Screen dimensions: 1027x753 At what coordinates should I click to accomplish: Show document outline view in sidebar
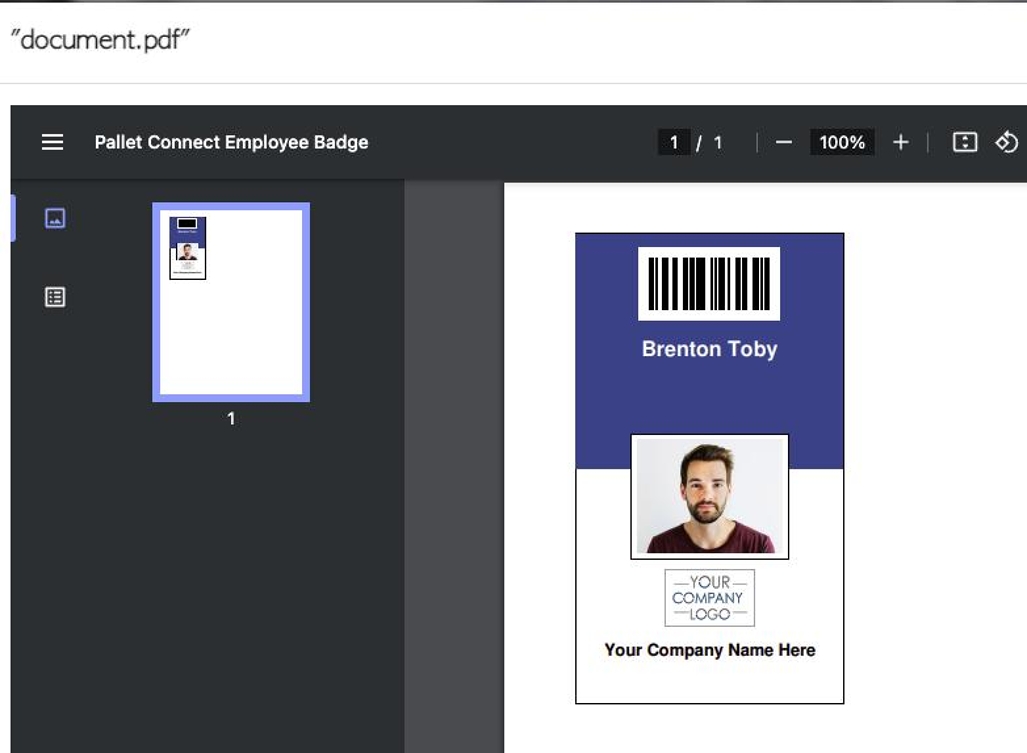coord(55,297)
